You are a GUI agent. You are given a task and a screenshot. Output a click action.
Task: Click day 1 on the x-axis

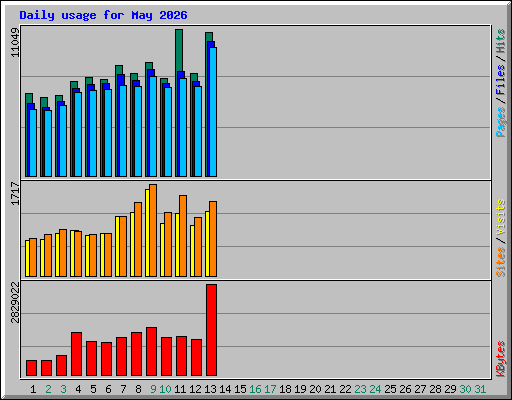click(33, 389)
